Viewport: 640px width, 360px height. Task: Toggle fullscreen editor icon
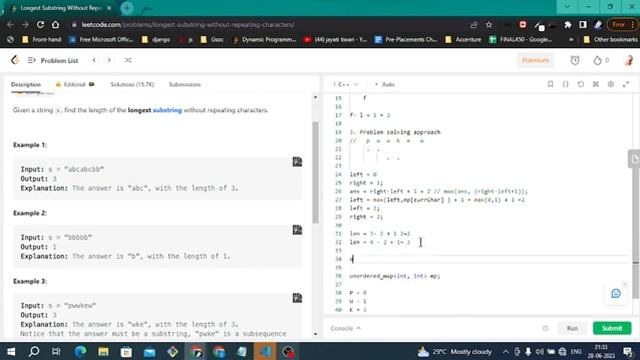626,84
